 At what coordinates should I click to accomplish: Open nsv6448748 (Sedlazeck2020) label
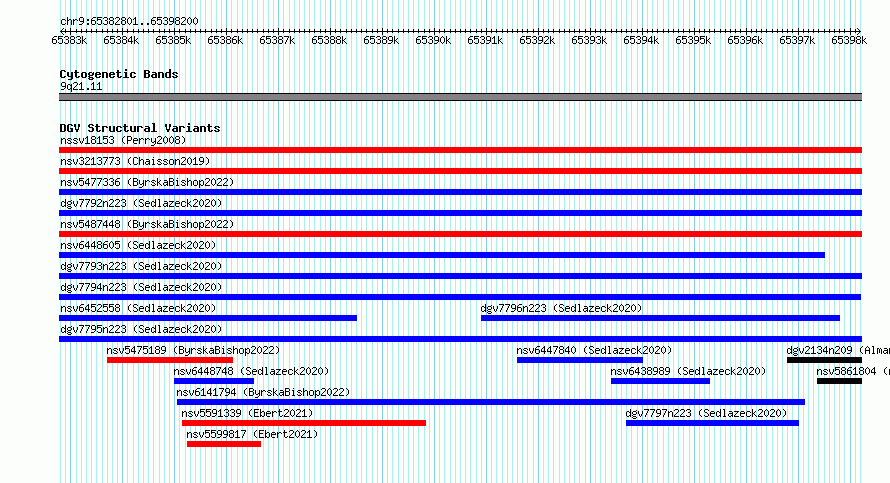251,371
